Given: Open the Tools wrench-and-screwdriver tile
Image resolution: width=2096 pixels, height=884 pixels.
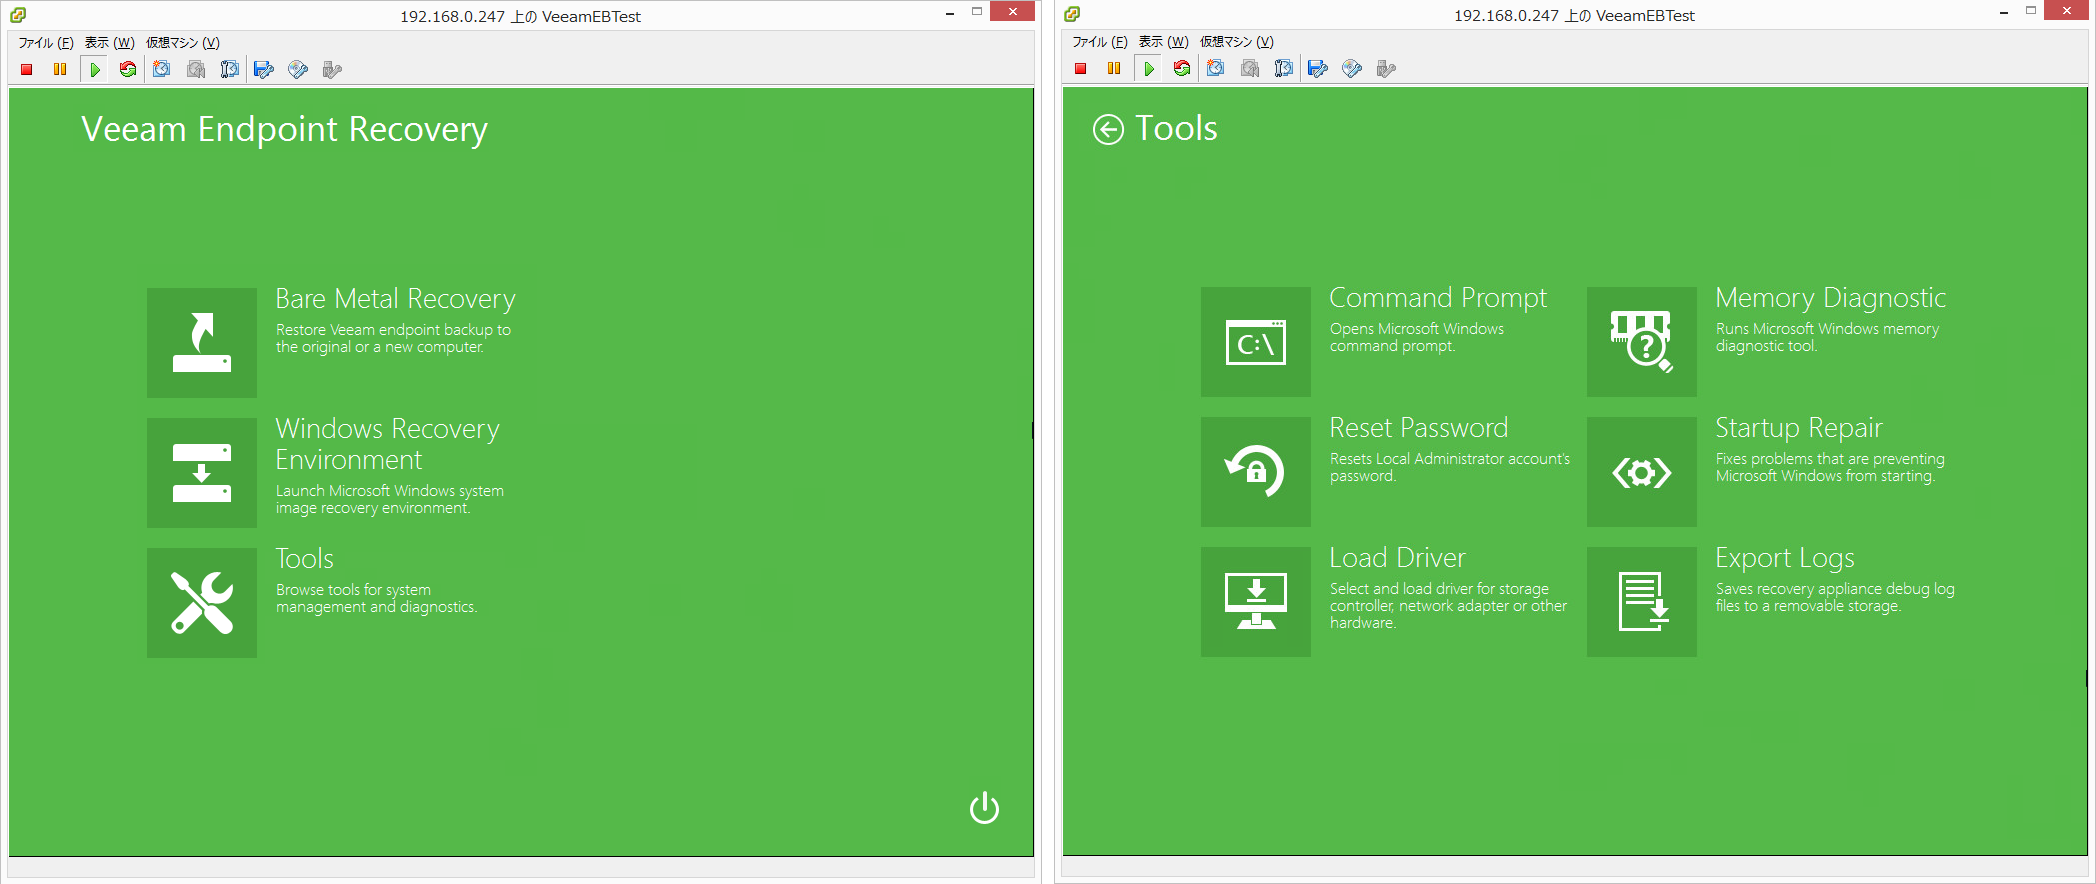Looking at the screenshot, I should pyautogui.click(x=202, y=603).
